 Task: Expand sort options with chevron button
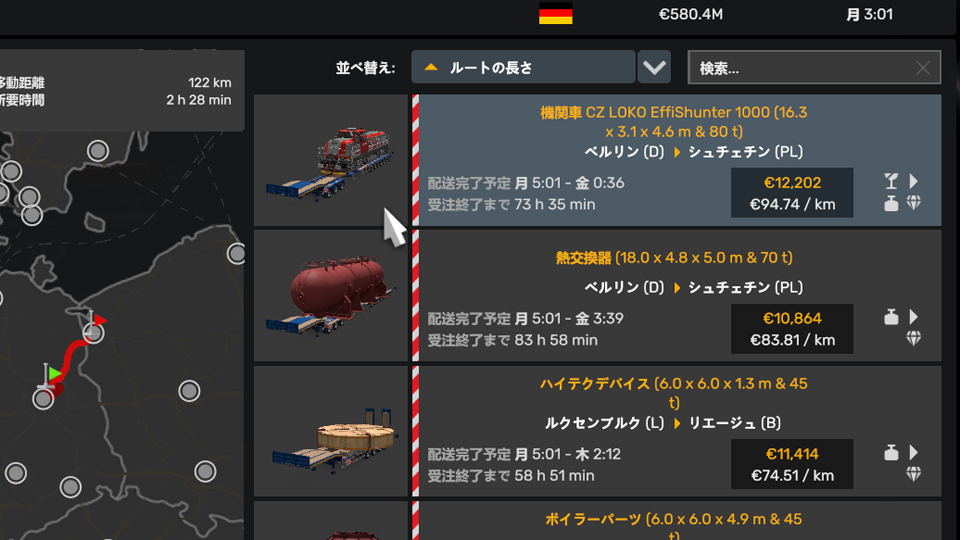point(654,67)
